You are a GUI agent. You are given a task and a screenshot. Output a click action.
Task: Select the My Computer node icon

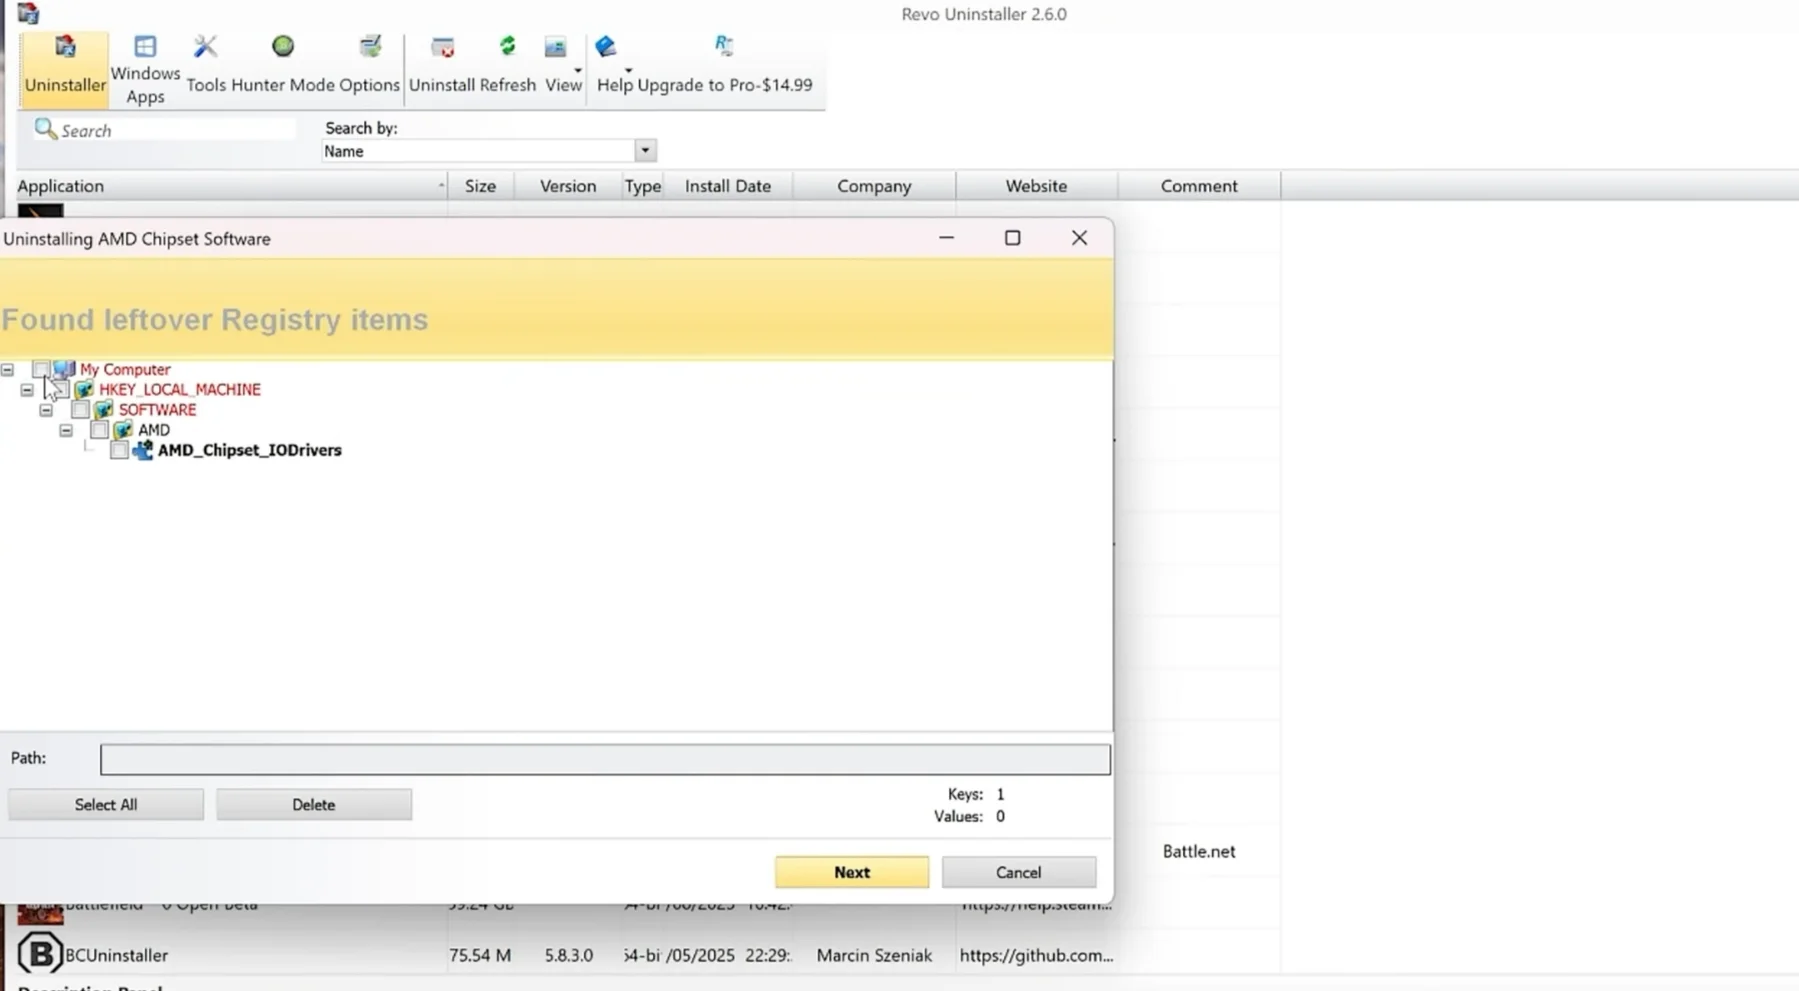pos(64,369)
